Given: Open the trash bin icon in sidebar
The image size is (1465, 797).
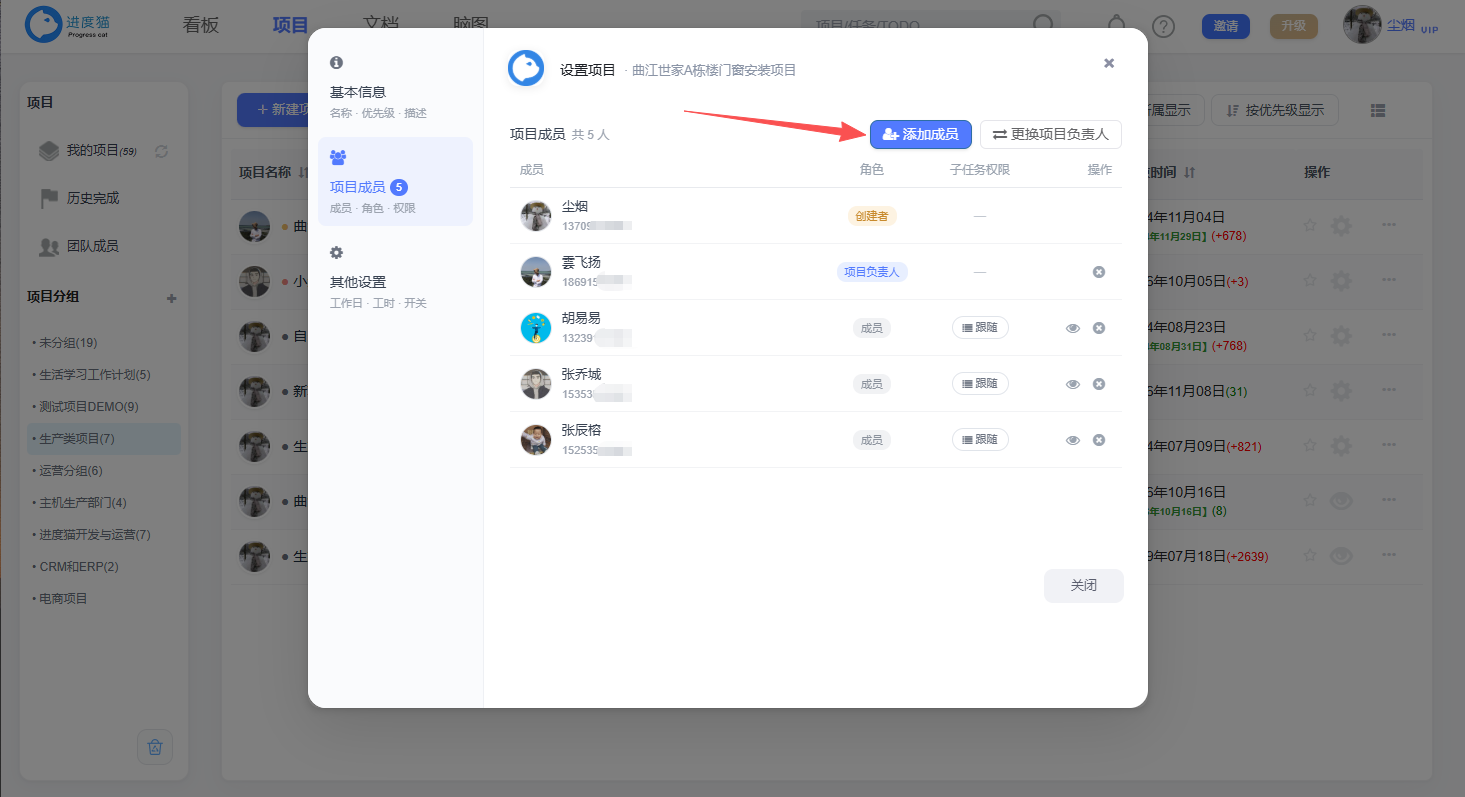Looking at the screenshot, I should [155, 747].
